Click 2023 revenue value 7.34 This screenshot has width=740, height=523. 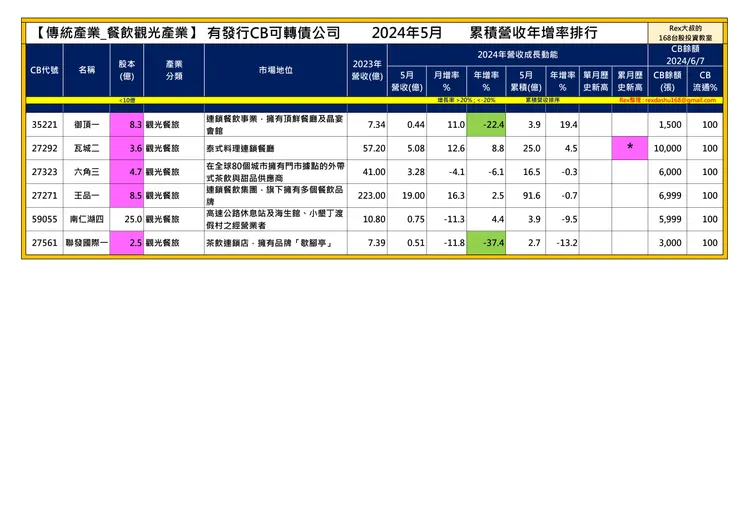coord(377,125)
